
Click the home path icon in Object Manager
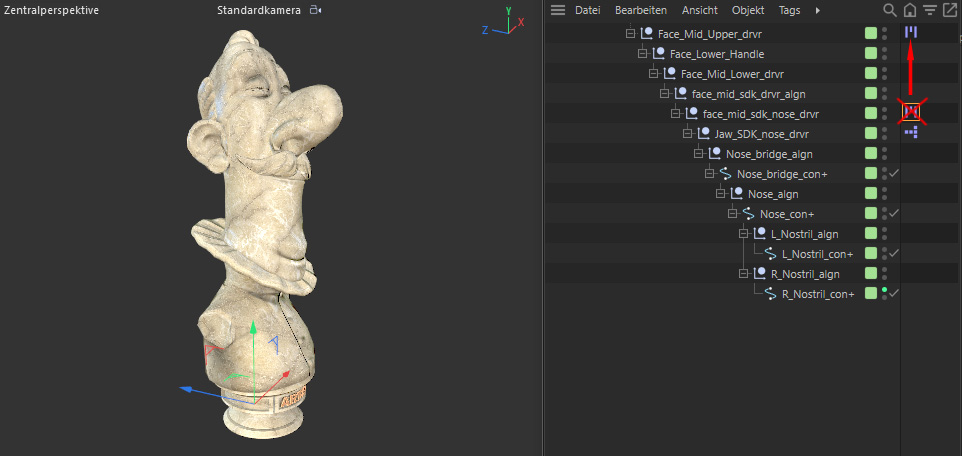(910, 10)
